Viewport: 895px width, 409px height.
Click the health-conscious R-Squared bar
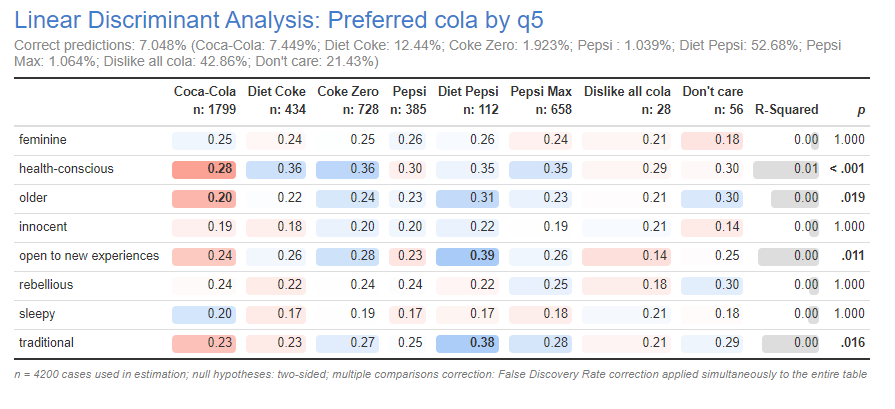click(786, 168)
